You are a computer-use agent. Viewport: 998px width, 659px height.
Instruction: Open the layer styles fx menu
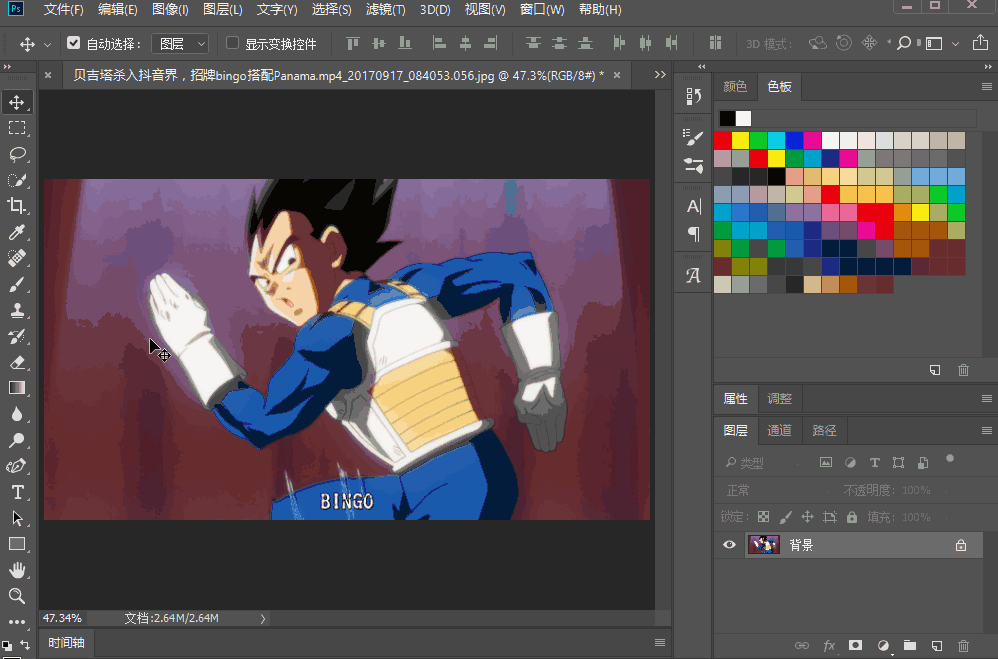(829, 646)
